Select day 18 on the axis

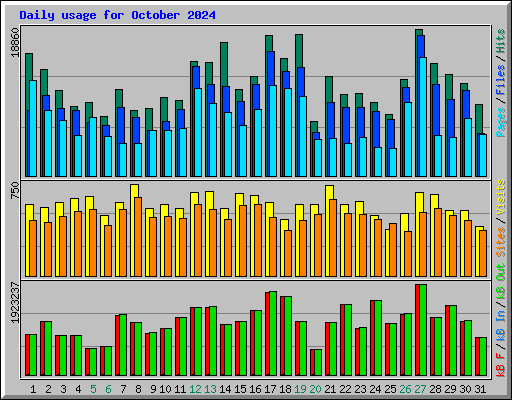[x=285, y=389]
